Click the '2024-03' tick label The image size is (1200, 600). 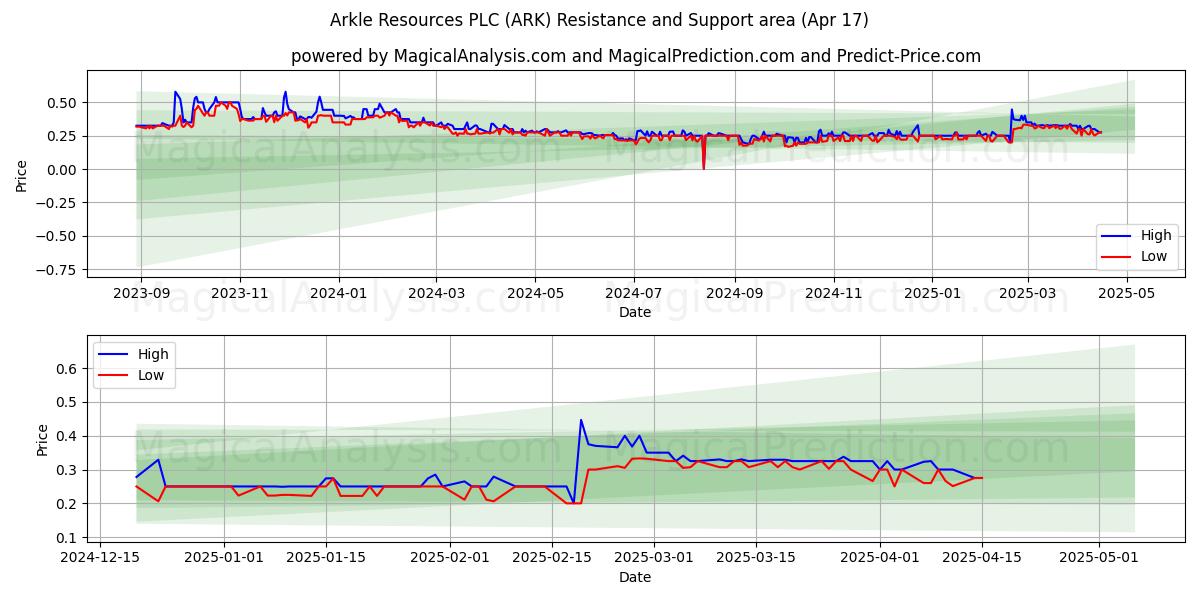[436, 293]
